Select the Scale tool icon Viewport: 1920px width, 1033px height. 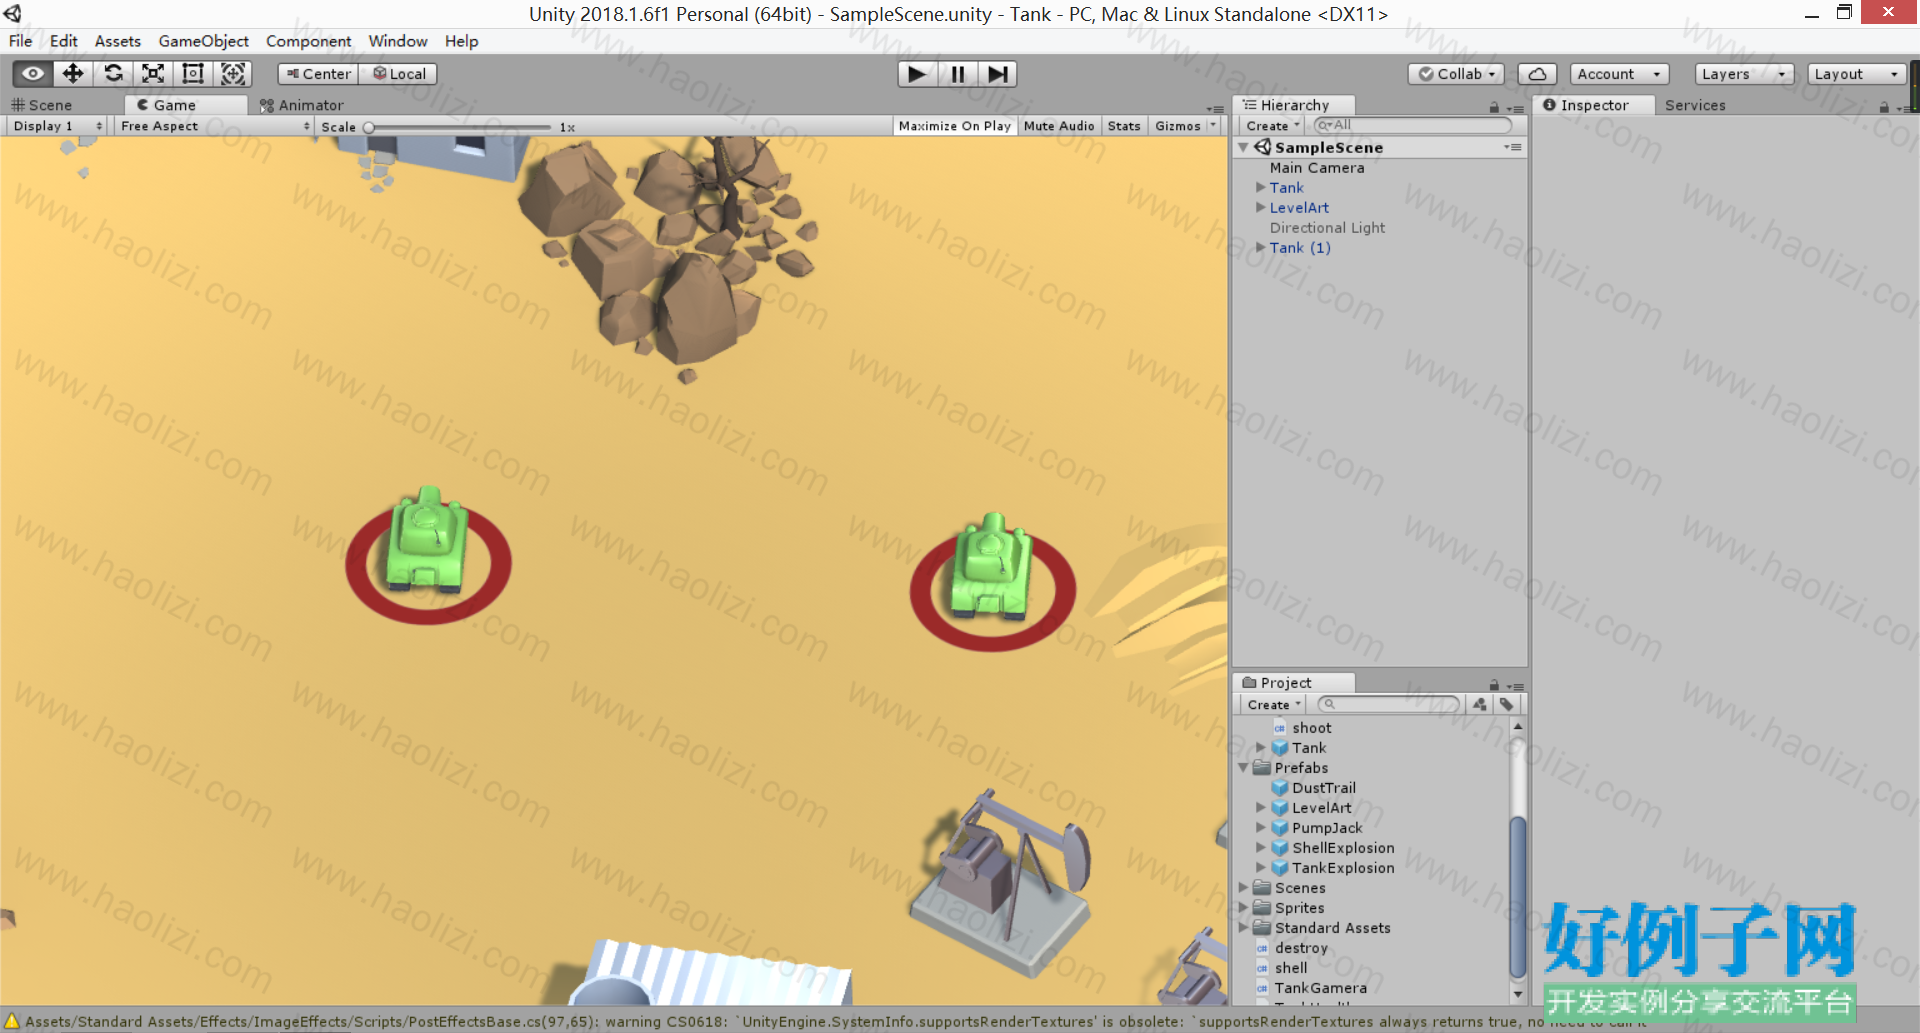click(x=153, y=74)
